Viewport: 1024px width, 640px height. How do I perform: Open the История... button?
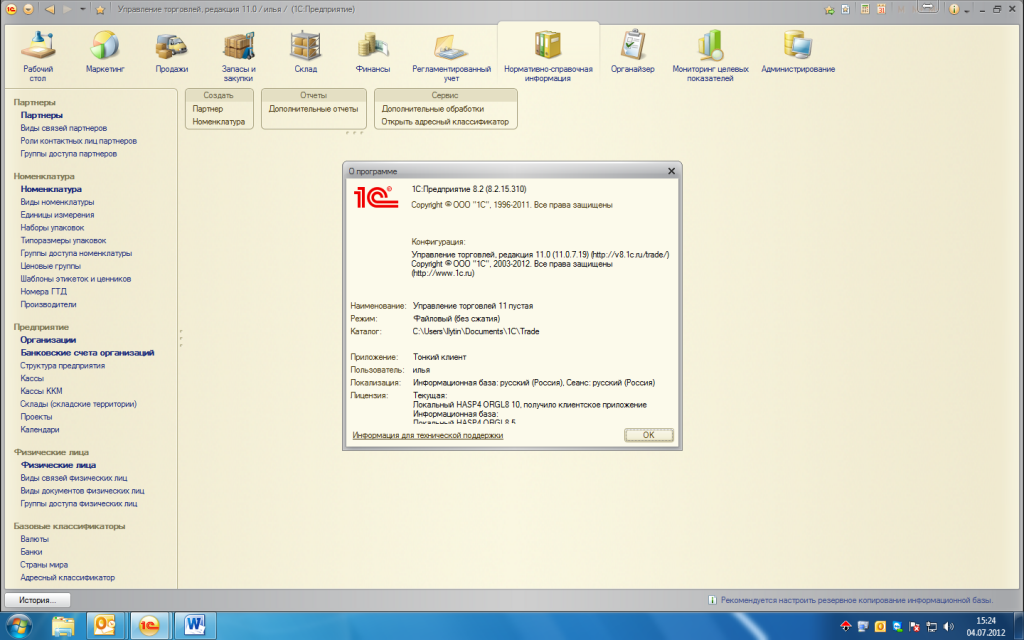tap(37, 600)
